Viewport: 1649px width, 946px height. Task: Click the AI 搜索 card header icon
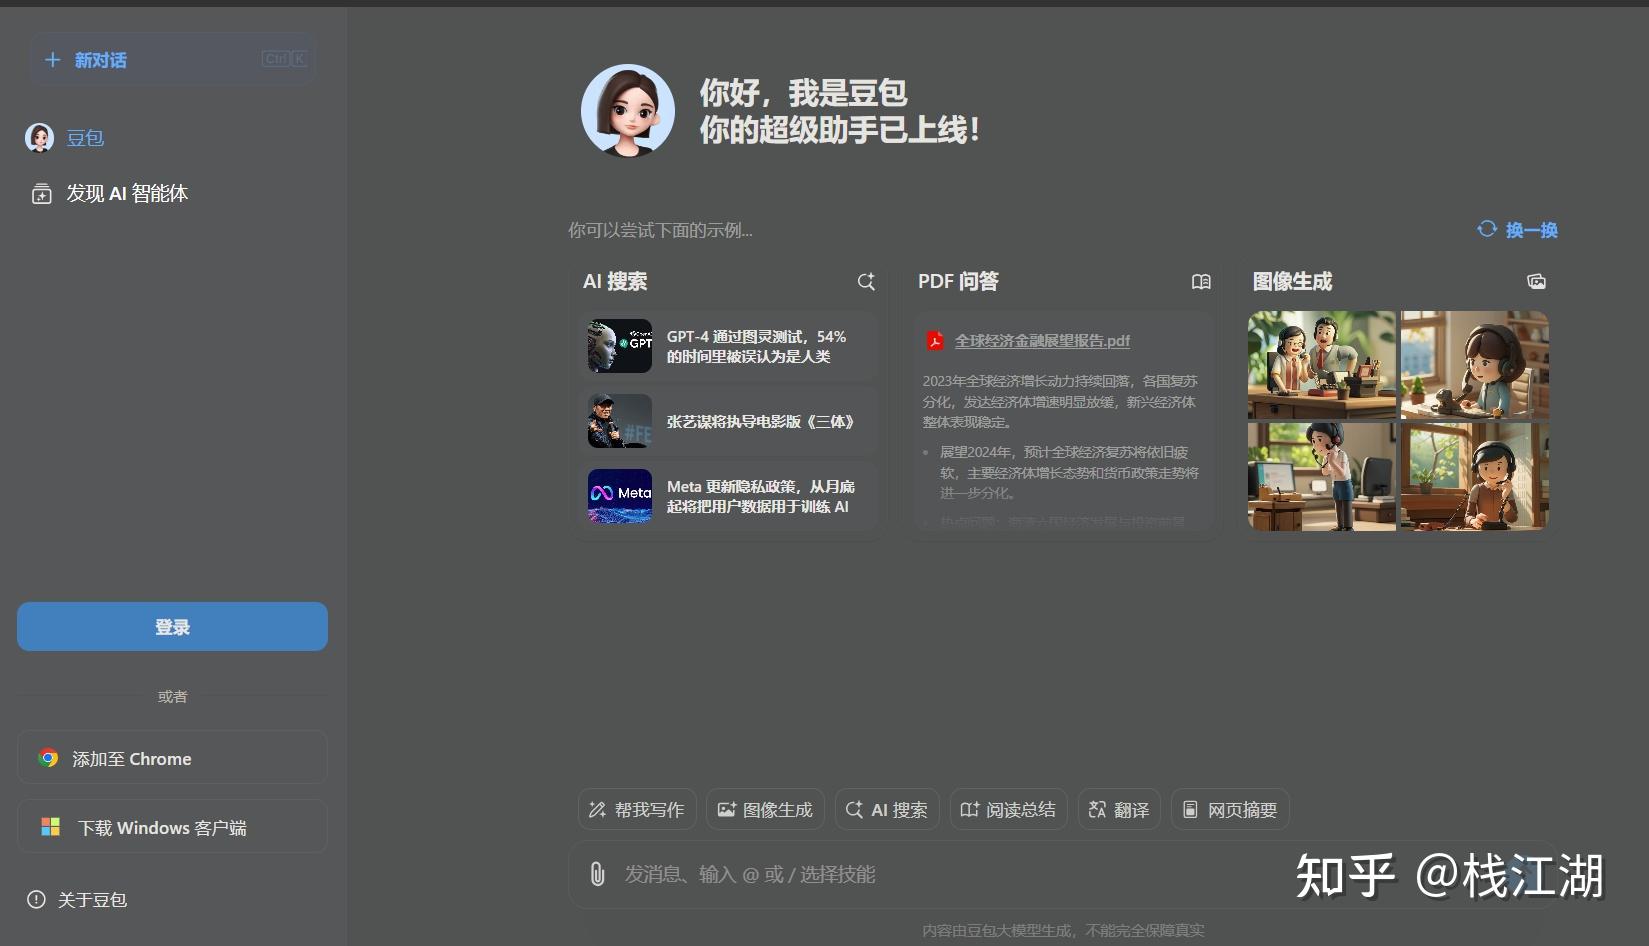866,282
